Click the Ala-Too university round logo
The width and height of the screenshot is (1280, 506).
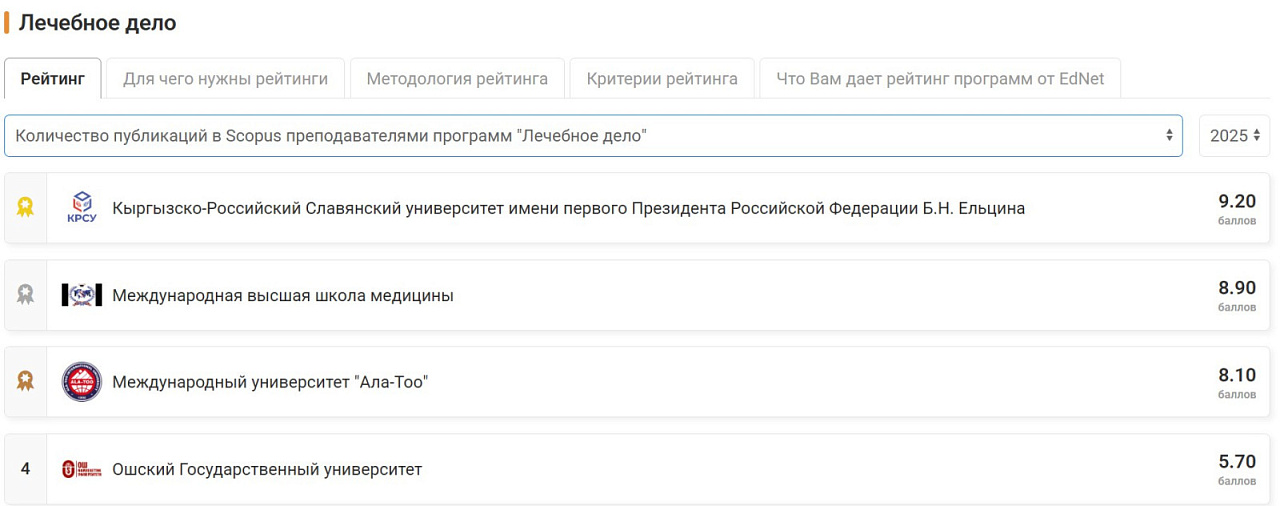[82, 382]
